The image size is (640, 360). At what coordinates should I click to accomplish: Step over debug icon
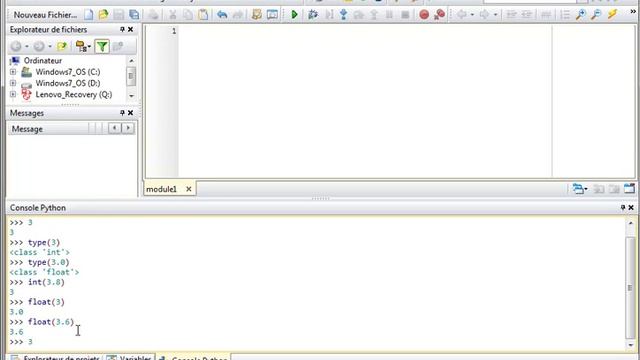(359, 15)
